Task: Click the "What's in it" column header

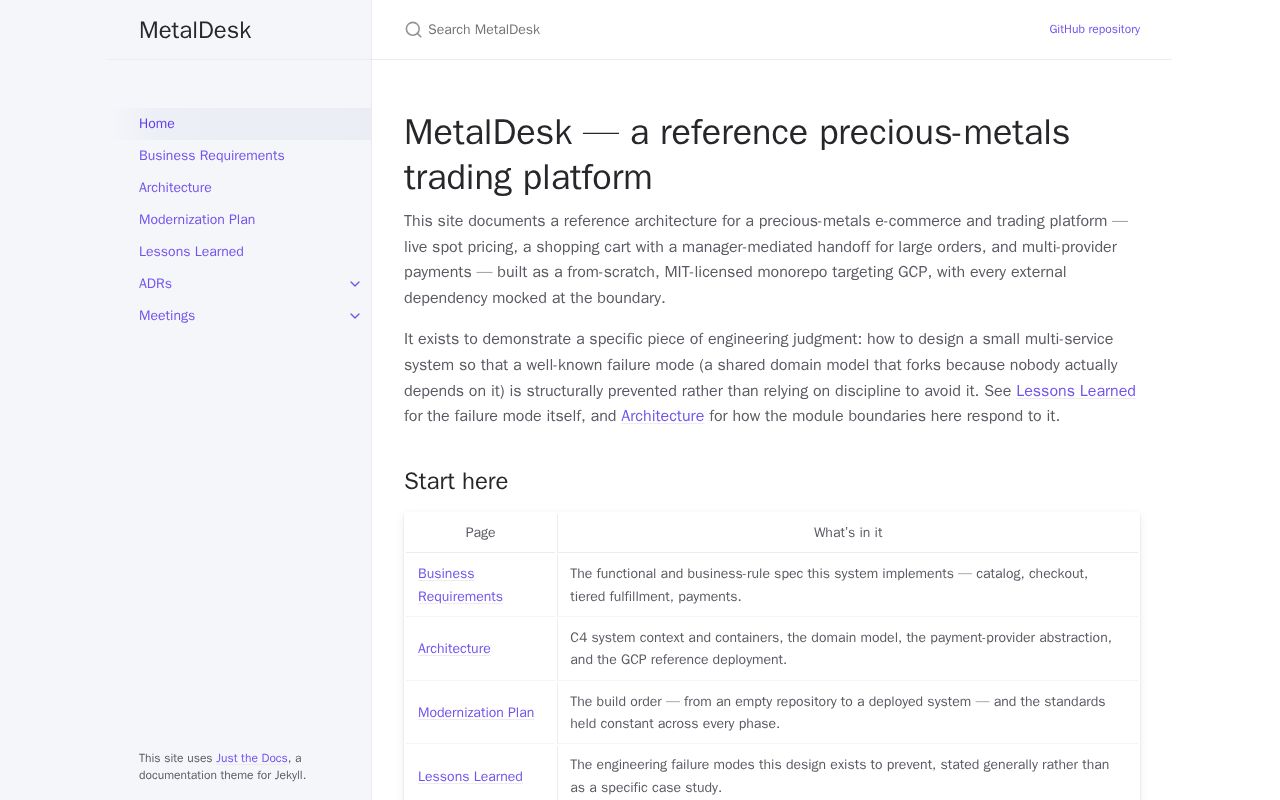Action: click(x=848, y=533)
